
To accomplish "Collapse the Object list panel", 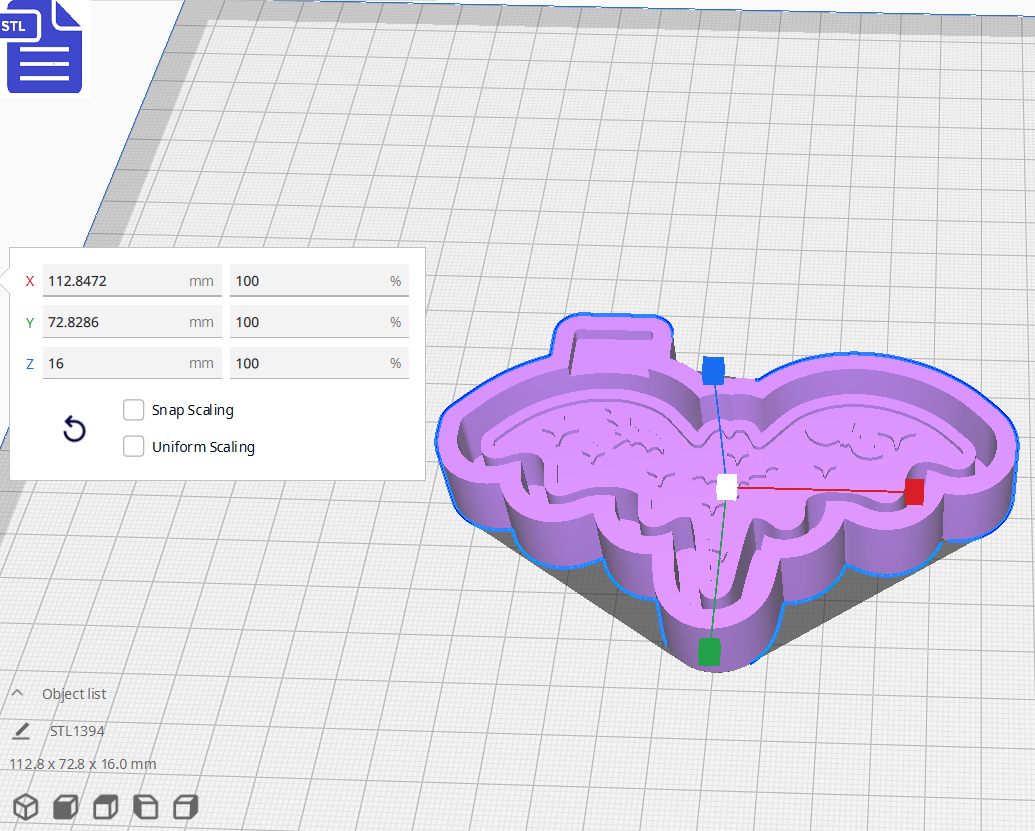I will pos(18,694).
